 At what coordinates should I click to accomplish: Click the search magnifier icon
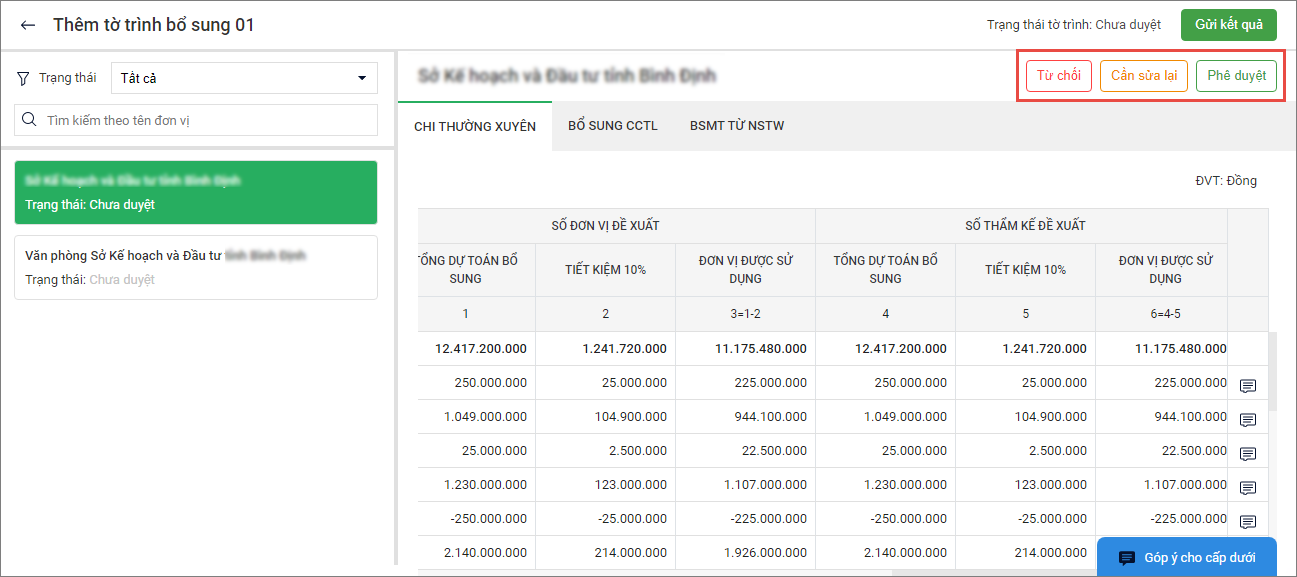pyautogui.click(x=30, y=120)
